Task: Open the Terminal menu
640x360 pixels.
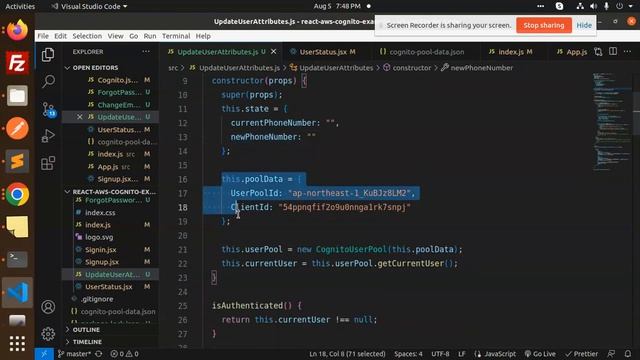Action: click(x=176, y=36)
